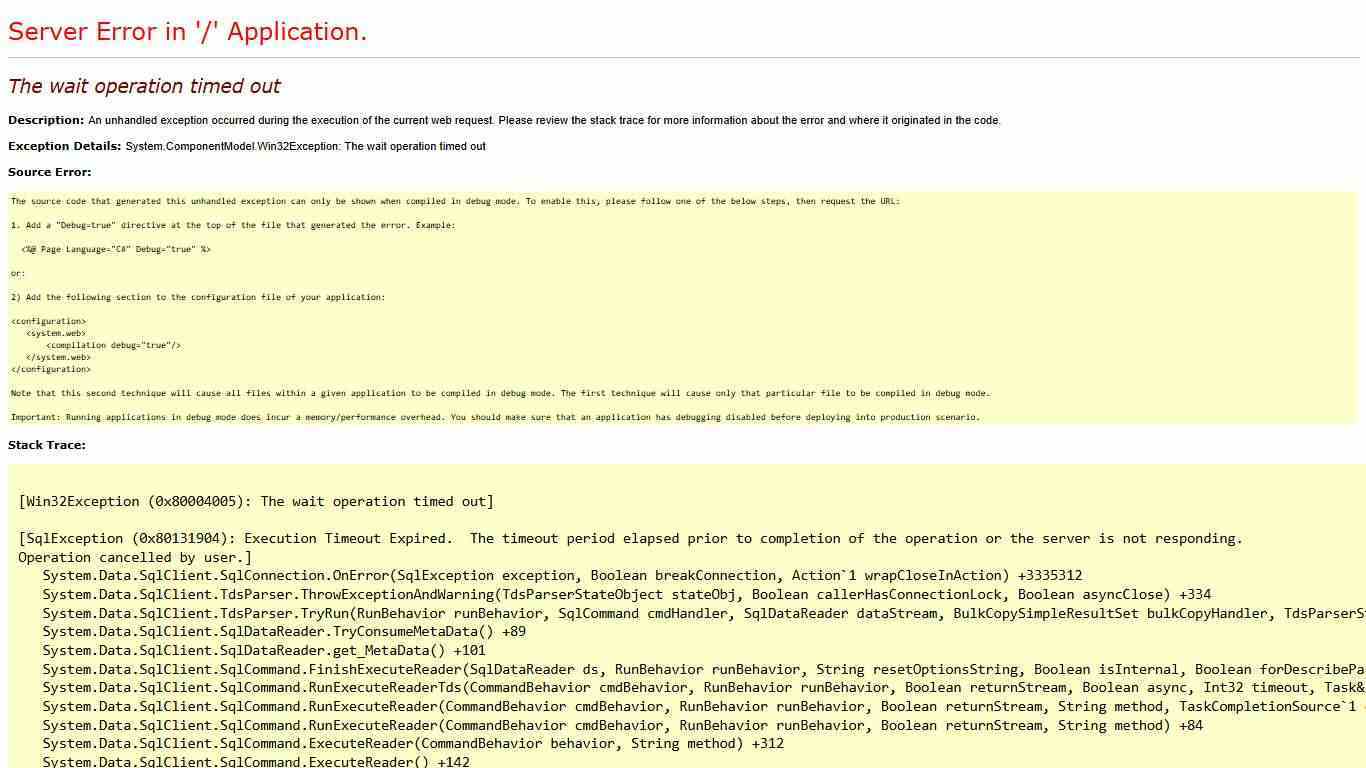1366x768 pixels.
Task: Click the "Operation cancelled by user.]" line
Action: 135,557
